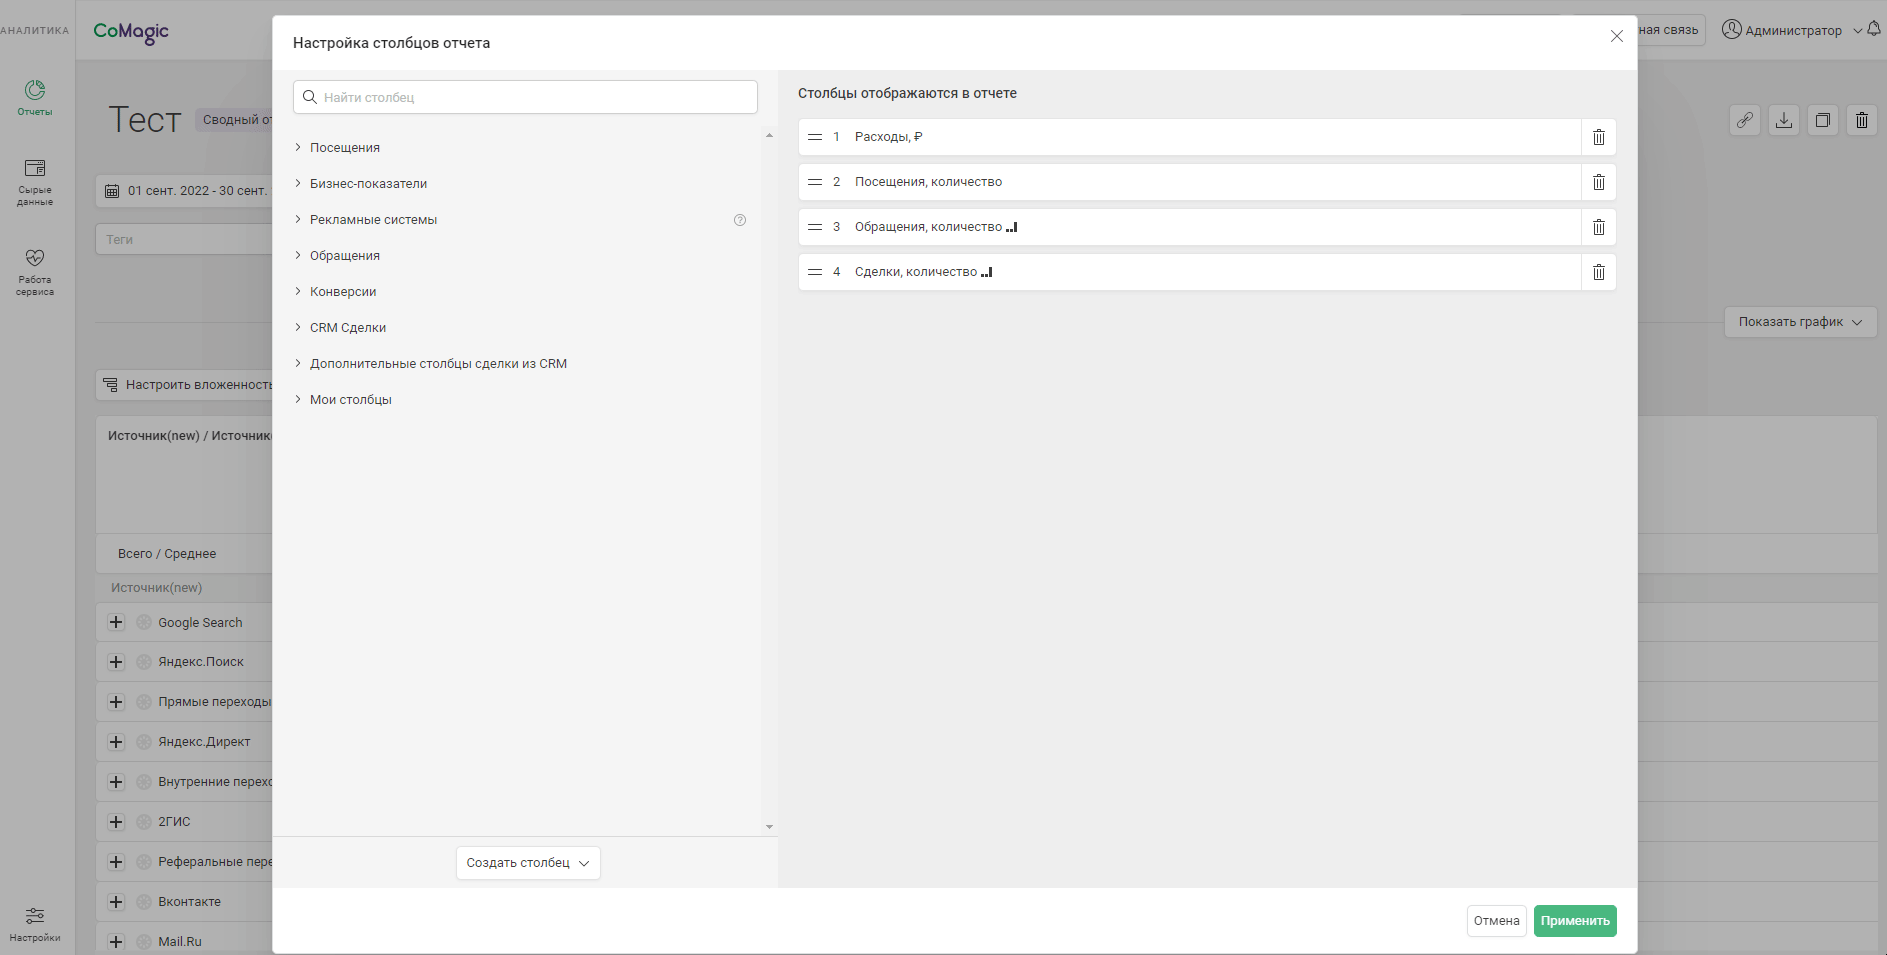This screenshot has width=1887, height=955.
Task: Open Работа сервиса in the sidebar
Action: click(x=35, y=272)
